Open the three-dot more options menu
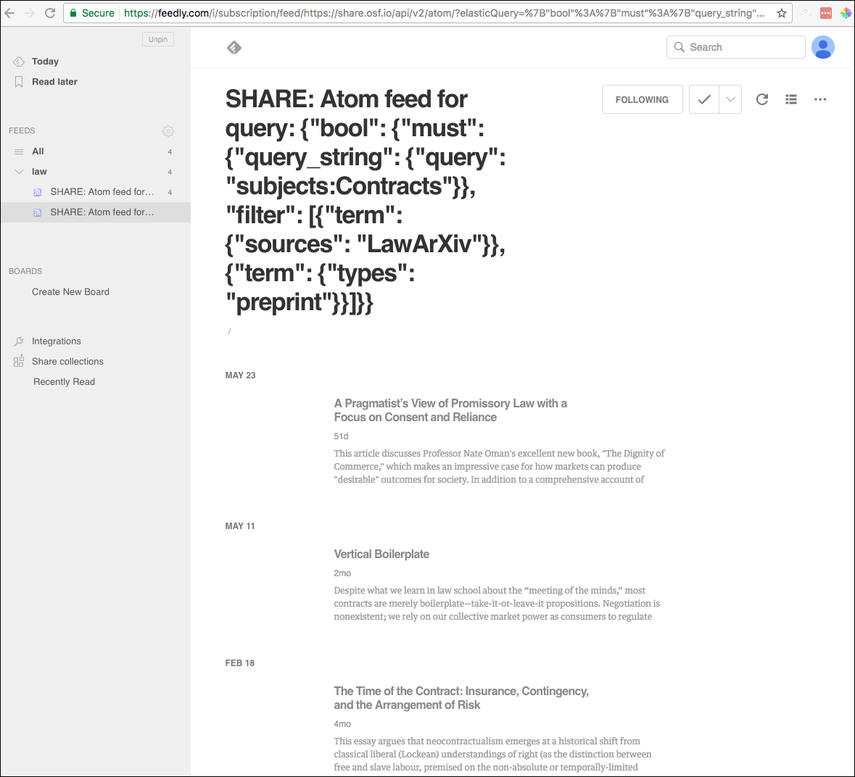 (x=820, y=99)
